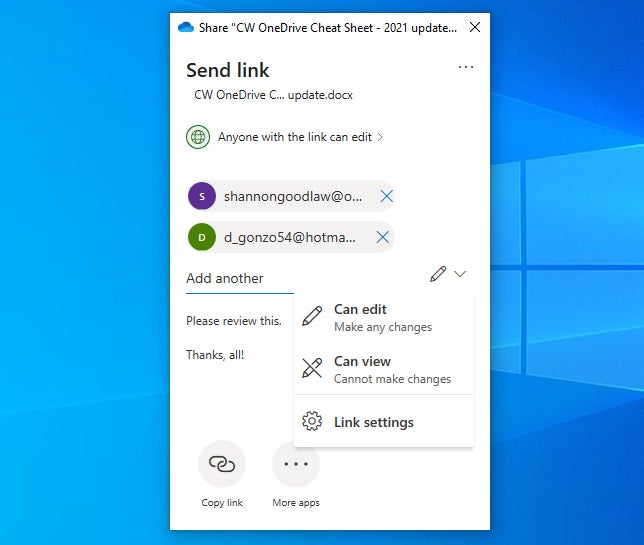Select the shannongoodlaw@o... recipient chip
The width and height of the screenshot is (644, 545).
(x=291, y=196)
